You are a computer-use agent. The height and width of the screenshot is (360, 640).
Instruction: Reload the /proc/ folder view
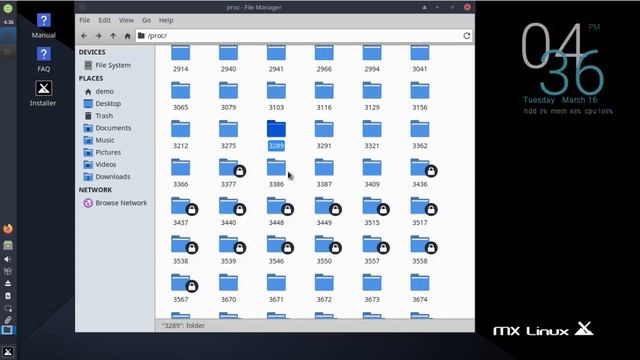pyautogui.click(x=467, y=36)
